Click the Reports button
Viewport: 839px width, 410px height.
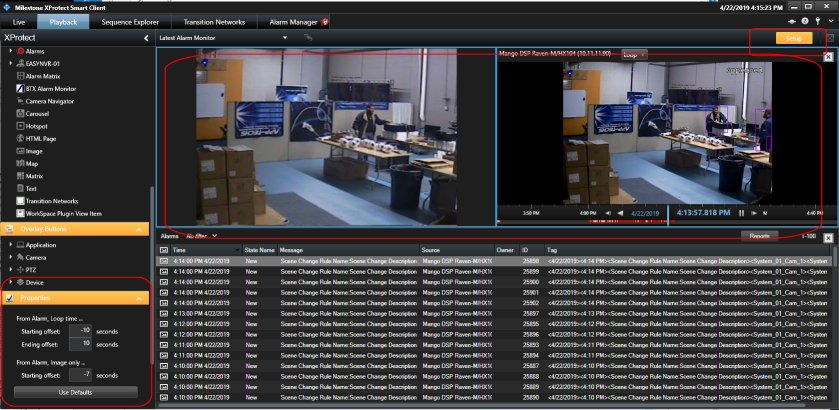pos(759,236)
